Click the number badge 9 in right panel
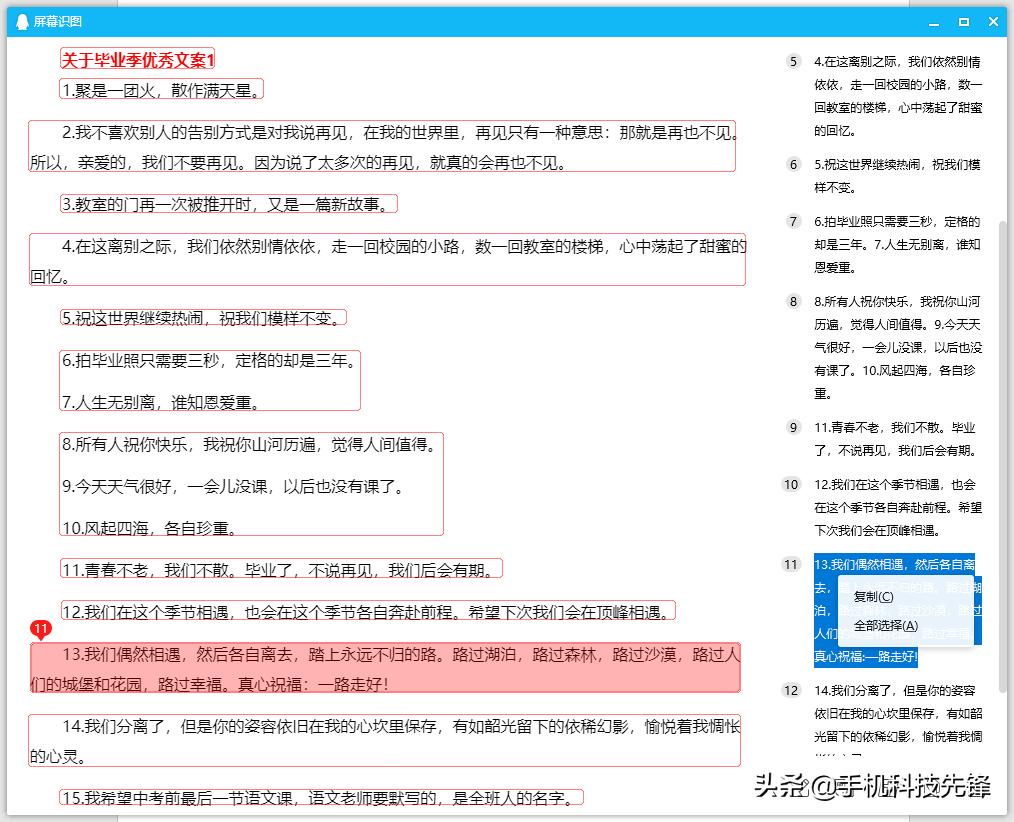Screen dimensions: 1014x822 [x=791, y=427]
